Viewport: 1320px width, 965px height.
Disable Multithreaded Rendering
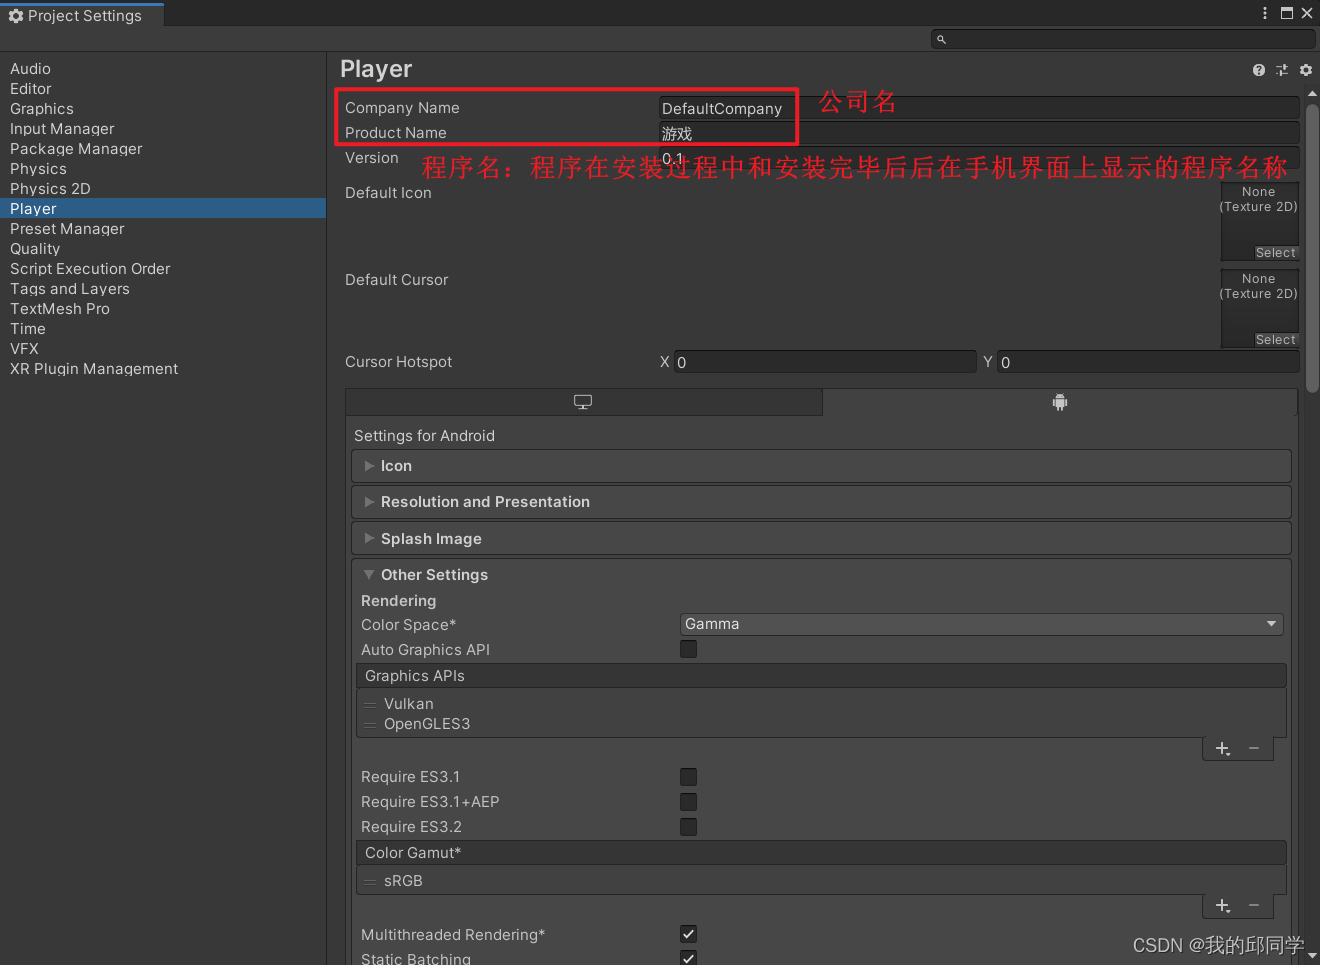[688, 934]
